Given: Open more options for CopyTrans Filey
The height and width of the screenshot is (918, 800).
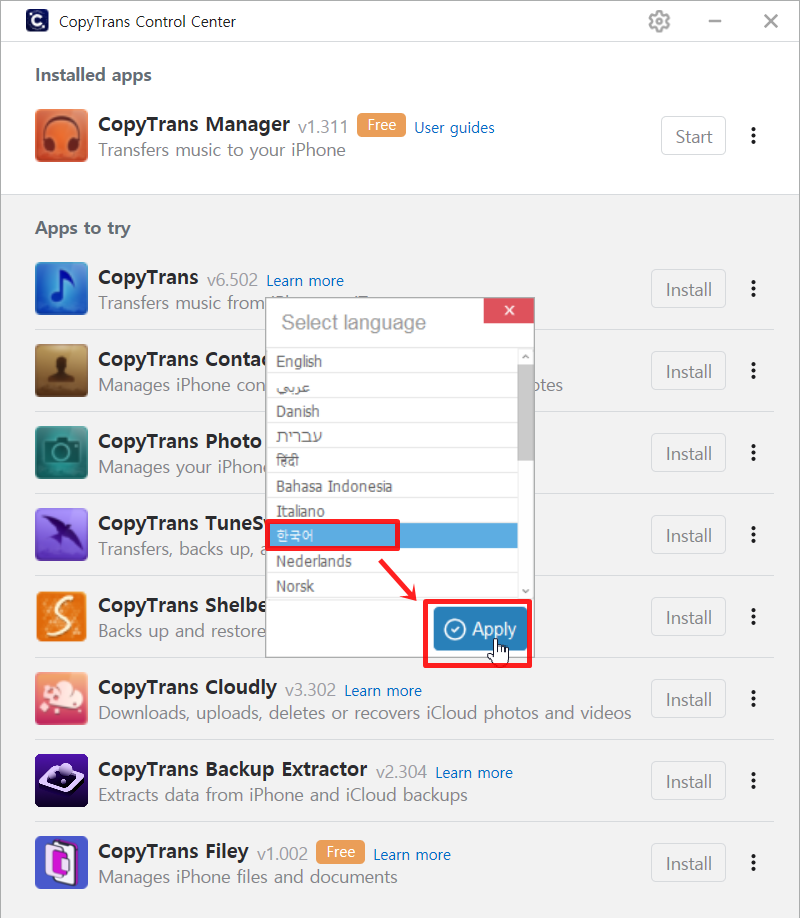Looking at the screenshot, I should [x=754, y=862].
